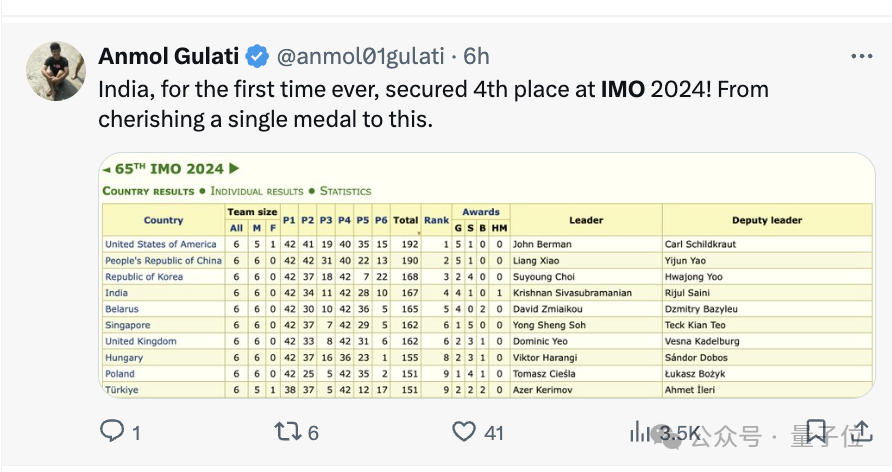The height and width of the screenshot is (472, 892).
Task: Go to next IMO using right arrow
Action: tap(235, 169)
